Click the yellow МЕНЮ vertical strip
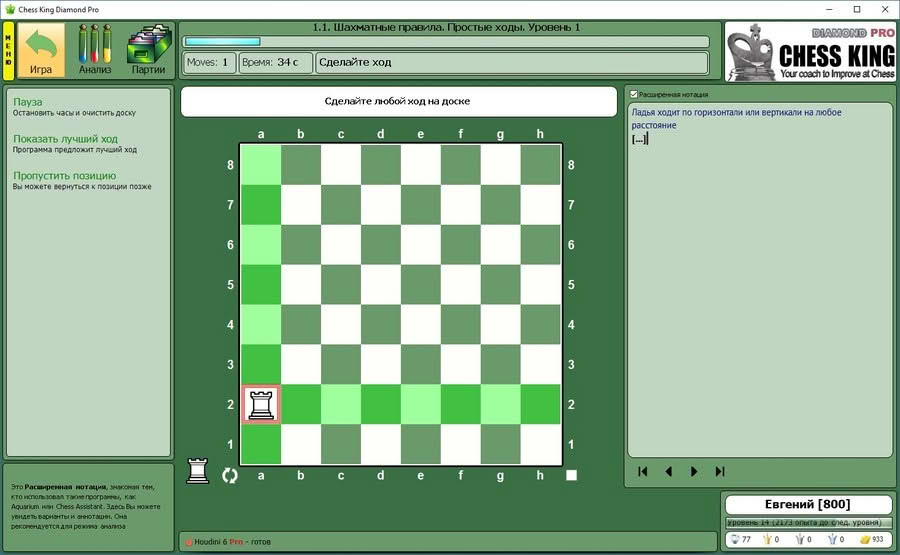 pos(8,50)
